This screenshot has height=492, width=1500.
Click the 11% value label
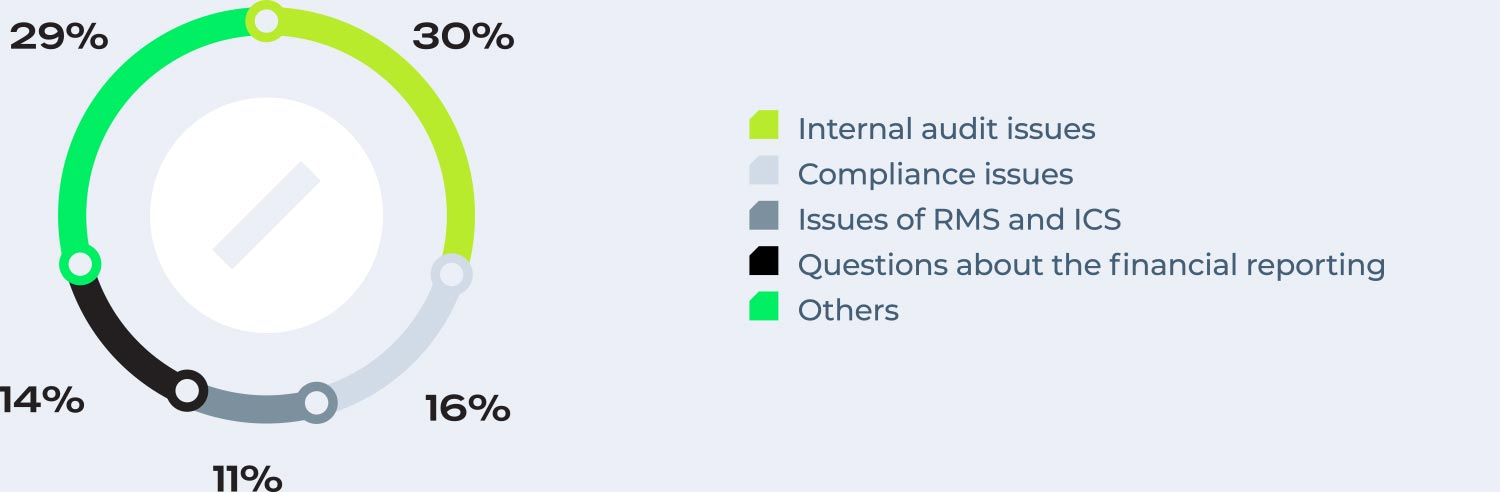click(247, 477)
